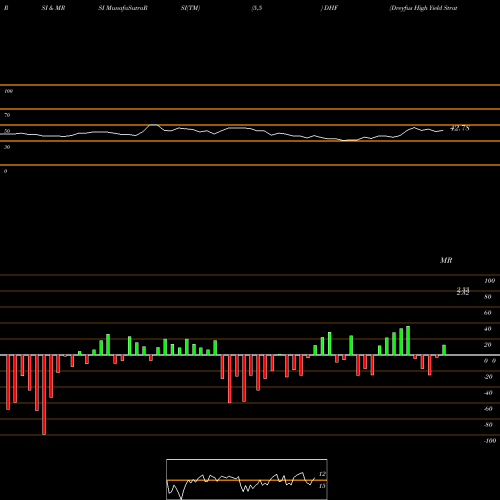The width and height of the screenshot is (500, 500).
Task: Click the -20 label on the MR axis
Action: [x=488, y=377]
